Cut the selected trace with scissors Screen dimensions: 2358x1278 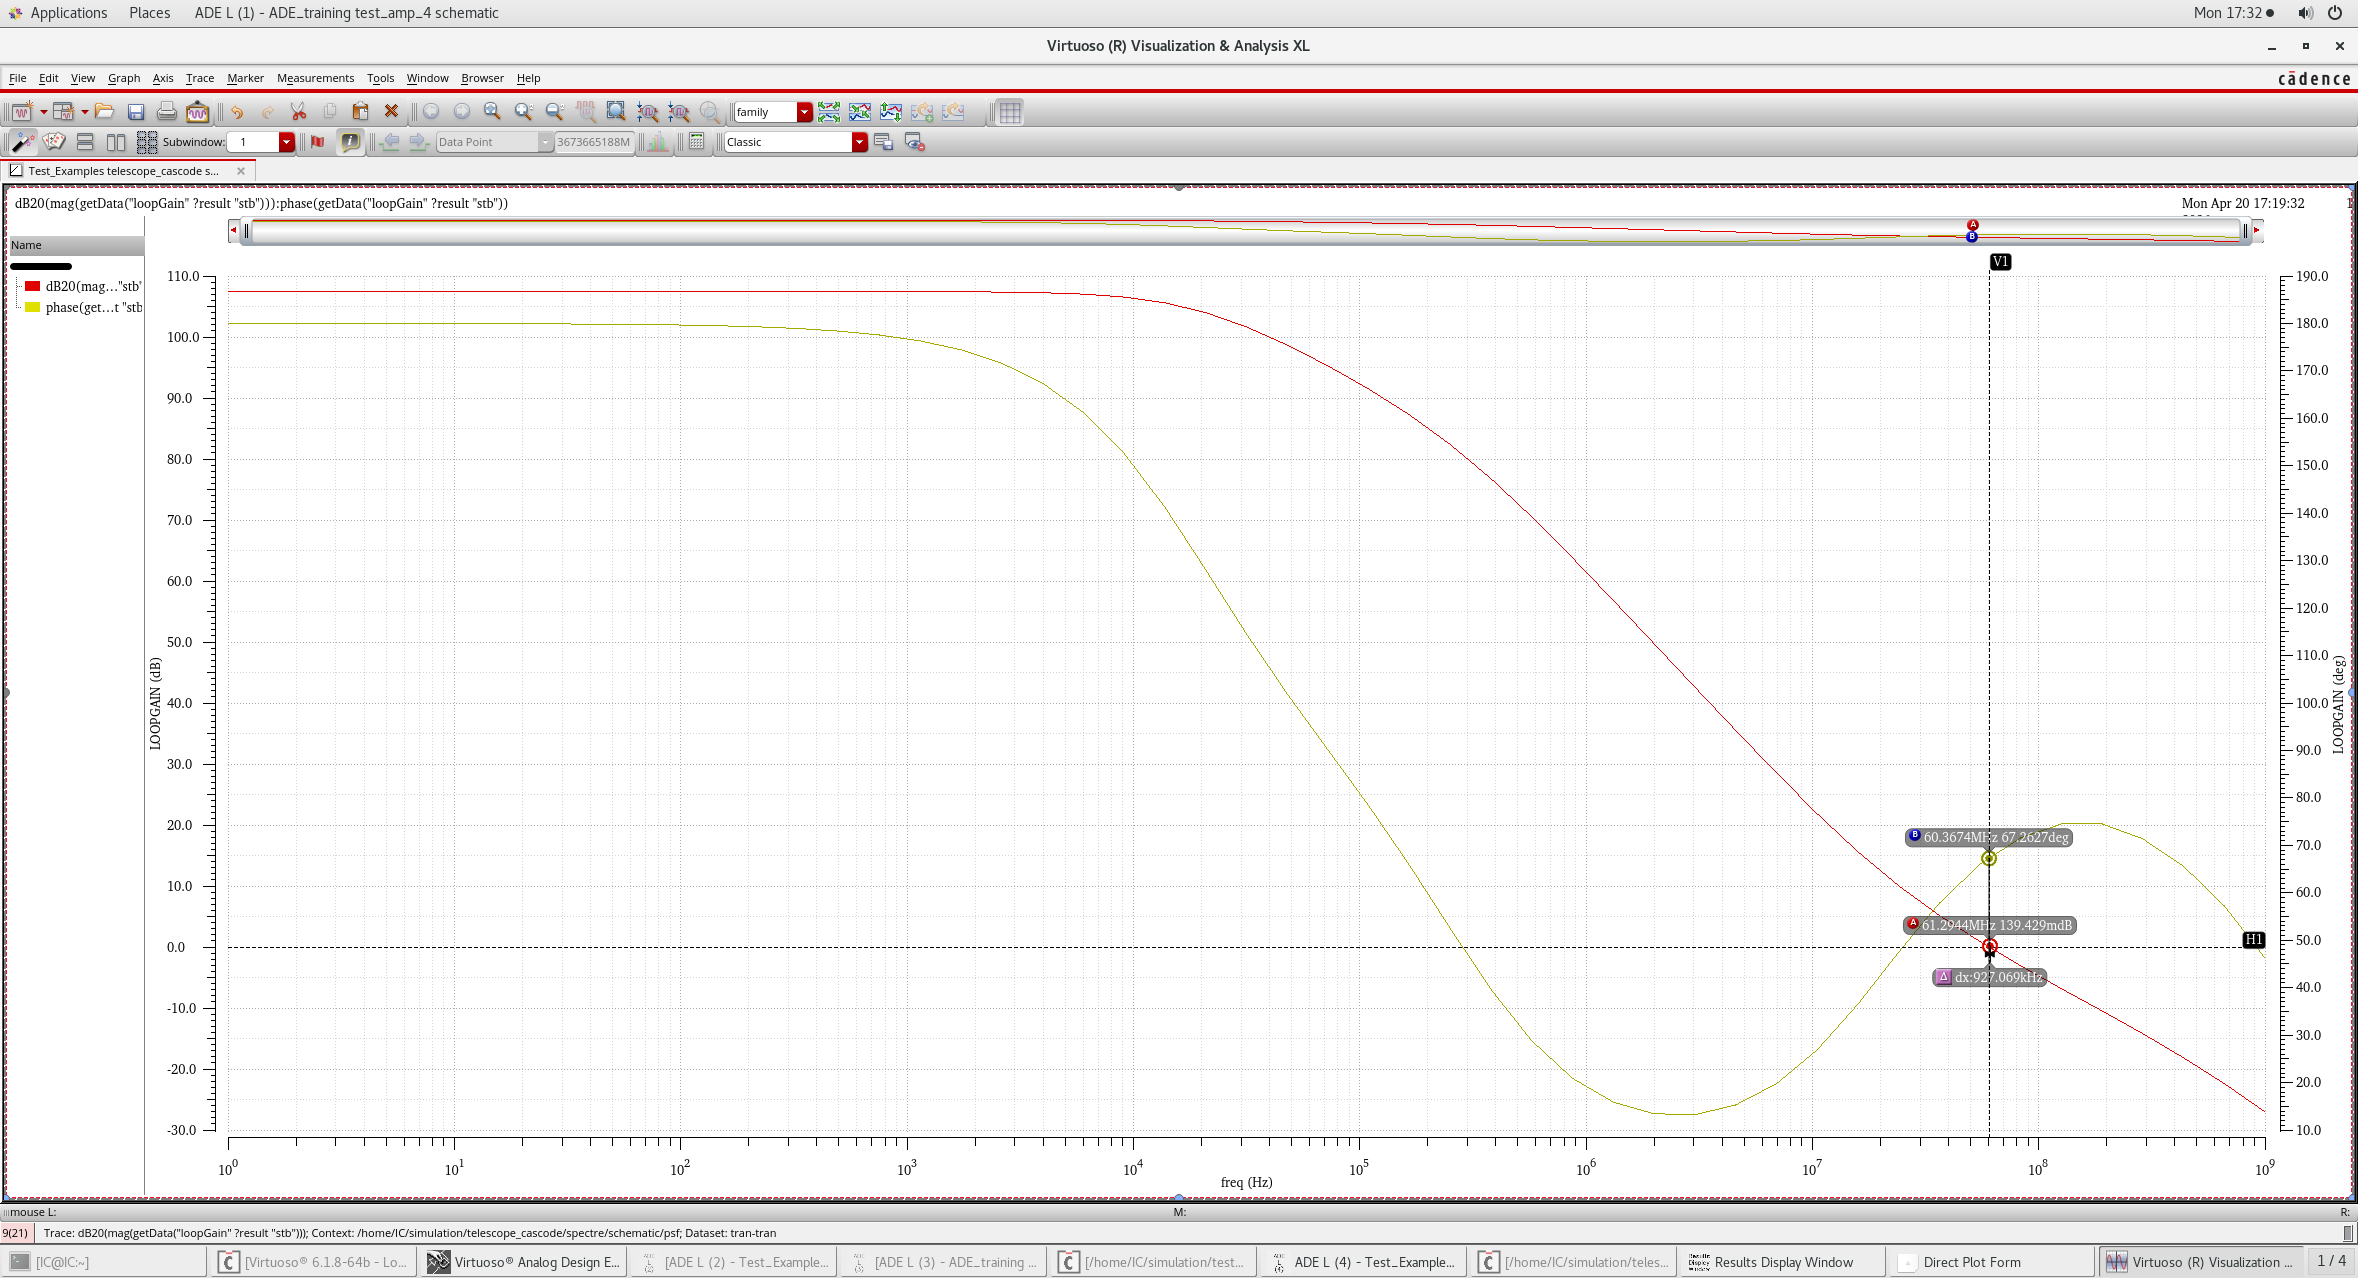pos(298,112)
